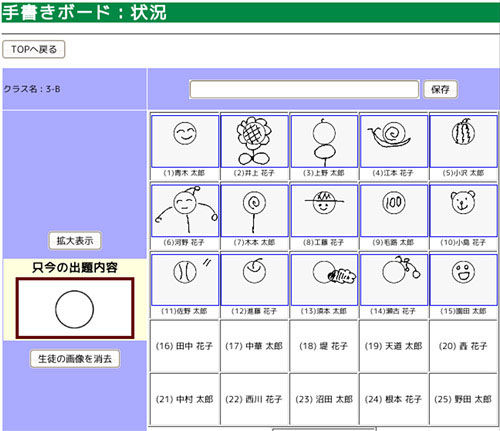
Task: Open the lollipop drawing from student 7
Action: click(x=254, y=211)
